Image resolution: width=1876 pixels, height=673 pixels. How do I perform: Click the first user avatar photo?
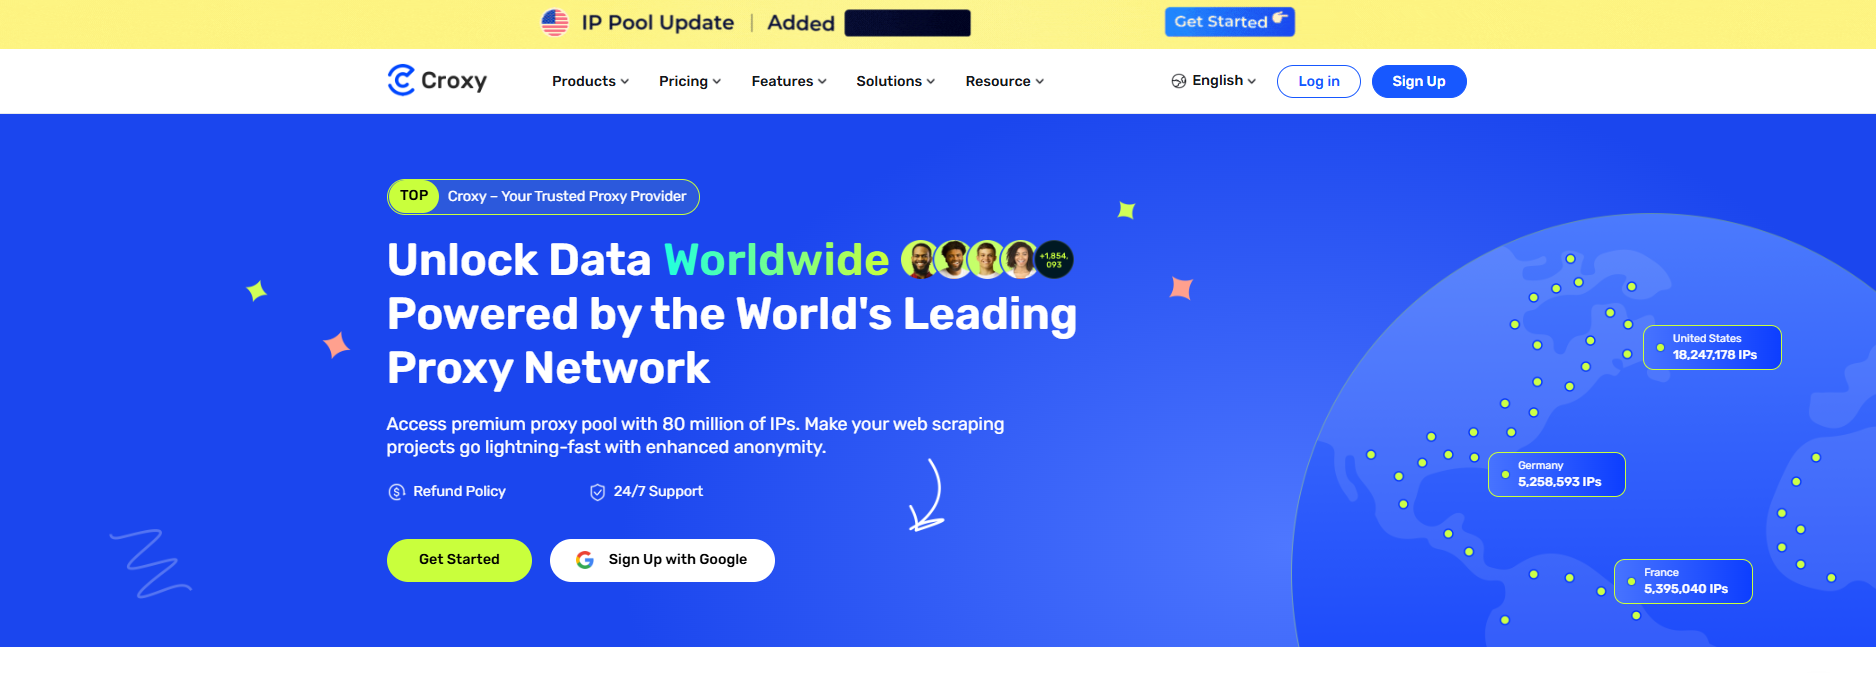pos(920,260)
